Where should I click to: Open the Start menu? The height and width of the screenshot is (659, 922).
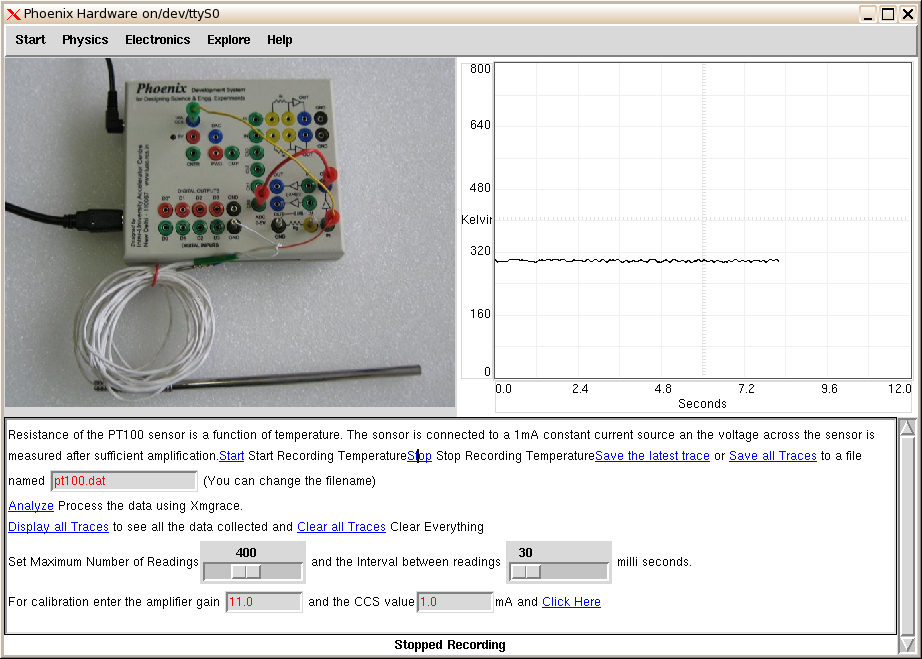tap(30, 40)
